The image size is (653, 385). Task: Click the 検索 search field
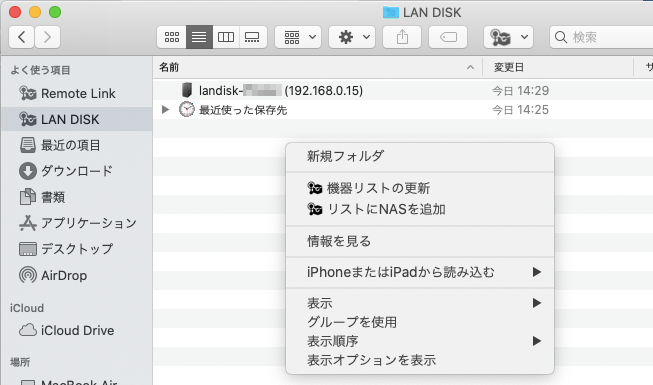click(x=602, y=37)
